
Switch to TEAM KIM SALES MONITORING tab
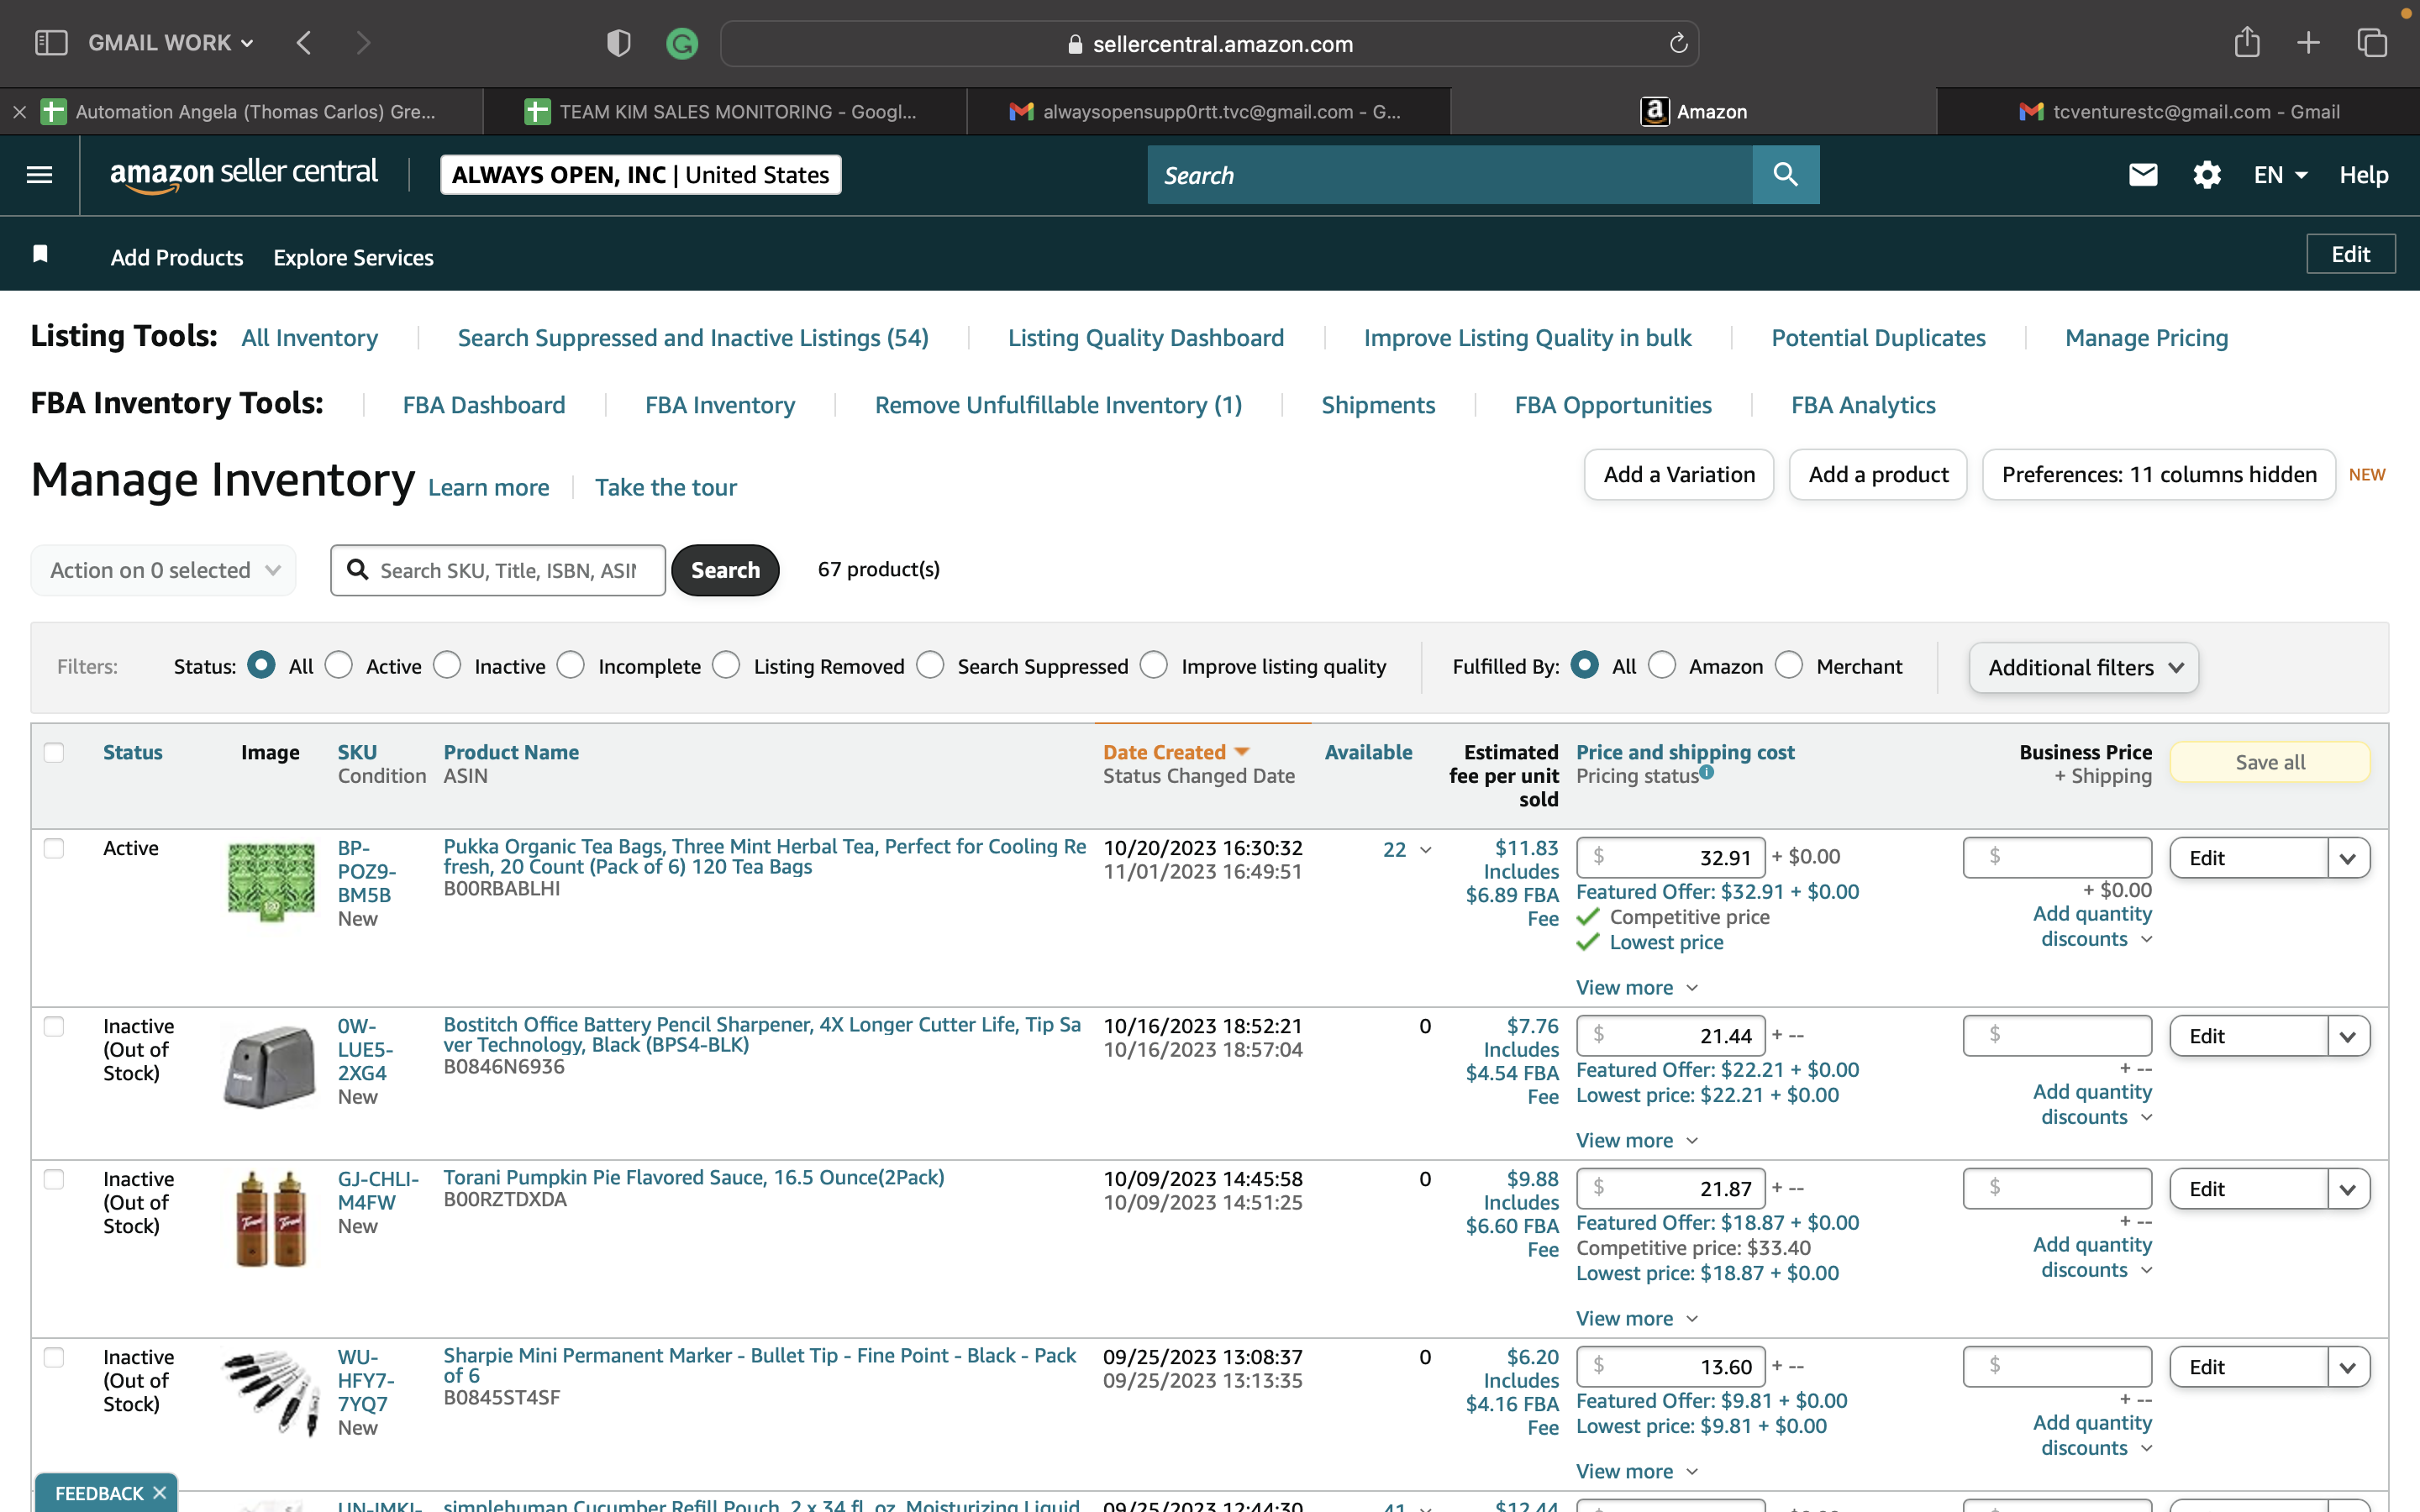coord(725,112)
